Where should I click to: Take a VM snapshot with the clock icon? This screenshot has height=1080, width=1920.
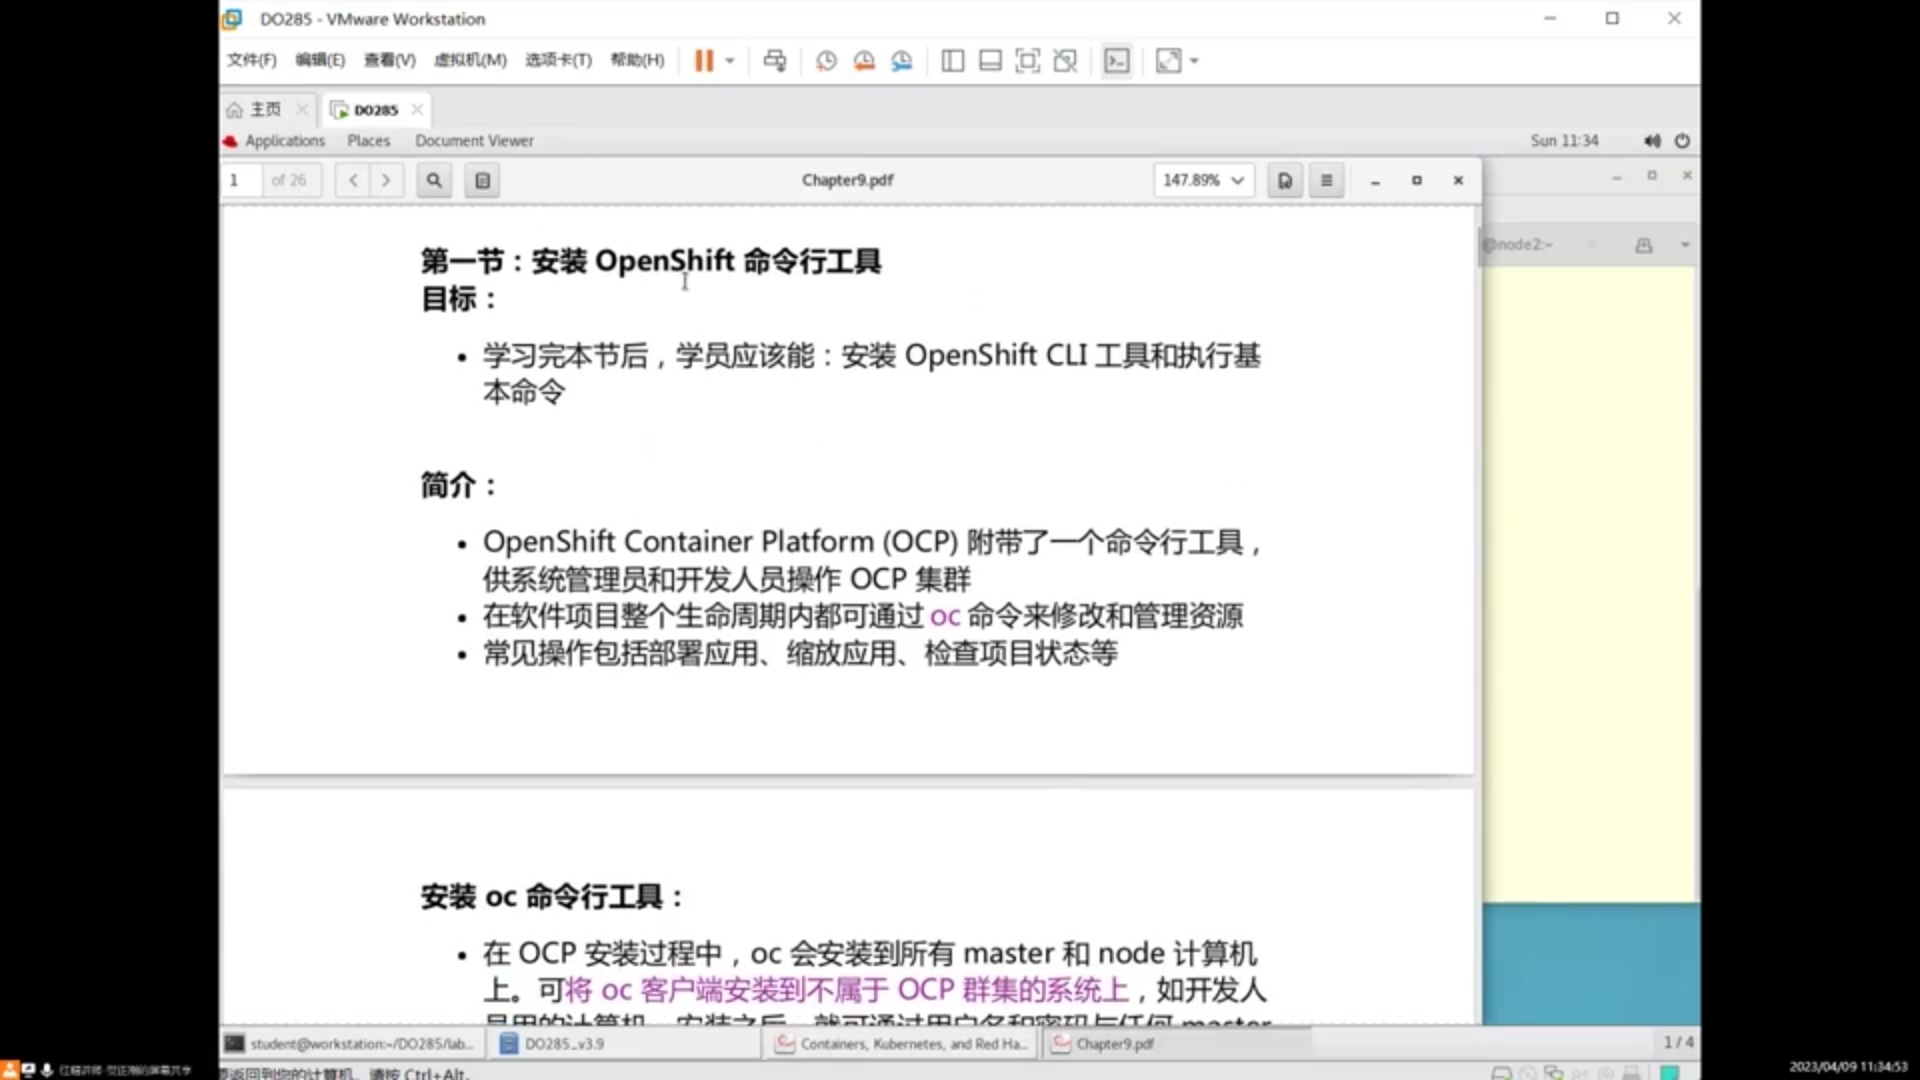click(x=826, y=61)
